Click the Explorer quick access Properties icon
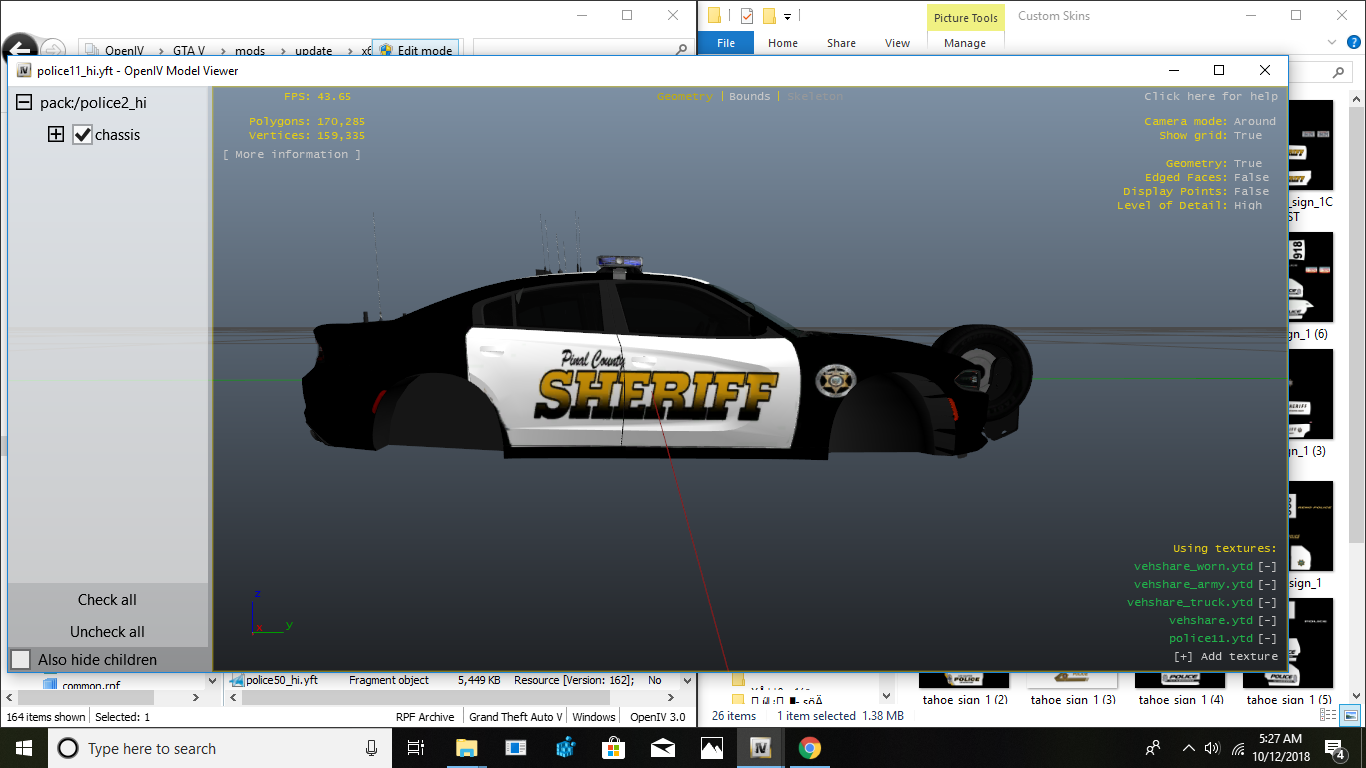This screenshot has height=768, width=1366. 747,16
